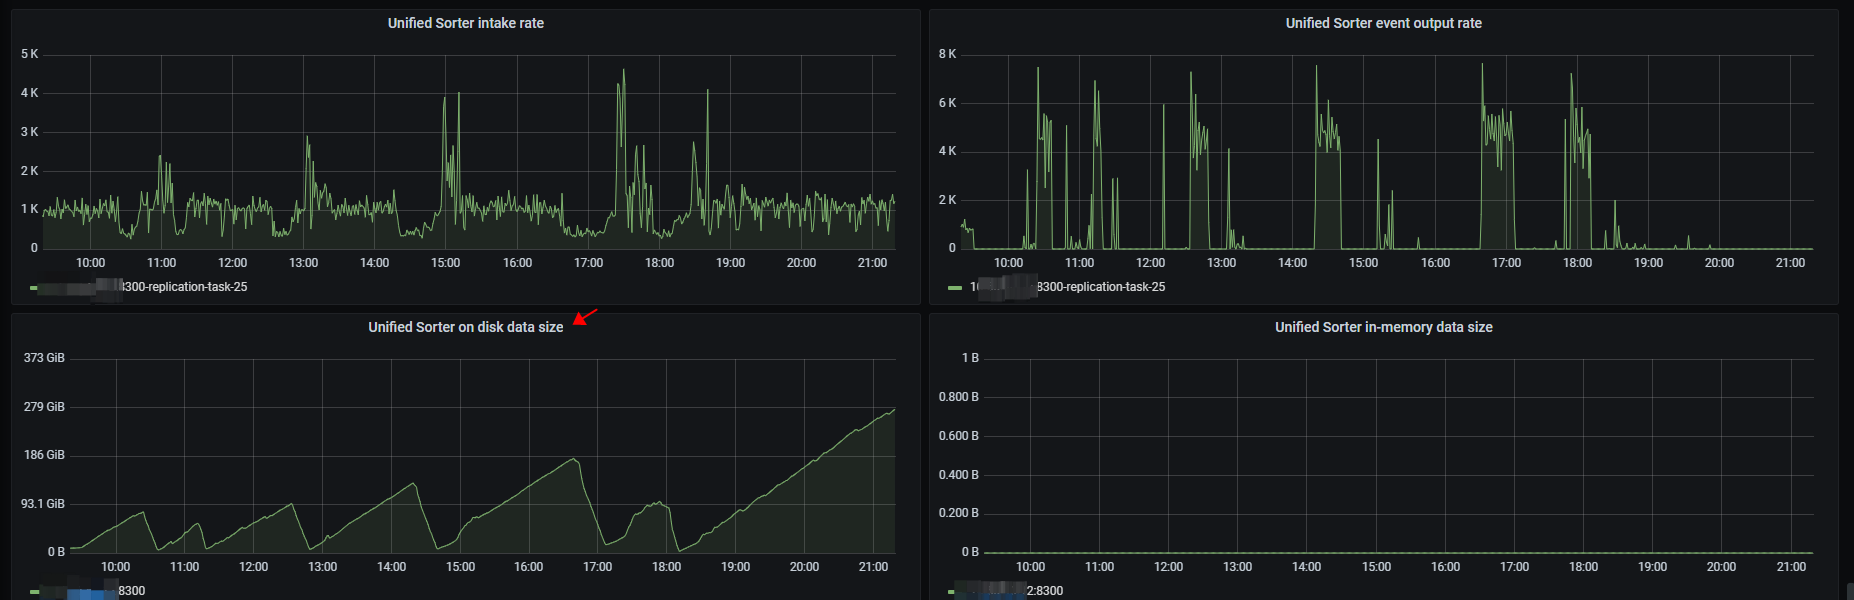Click the tallest intake rate spike after 17:00
Image resolution: width=1854 pixels, height=600 pixels.
(x=624, y=71)
